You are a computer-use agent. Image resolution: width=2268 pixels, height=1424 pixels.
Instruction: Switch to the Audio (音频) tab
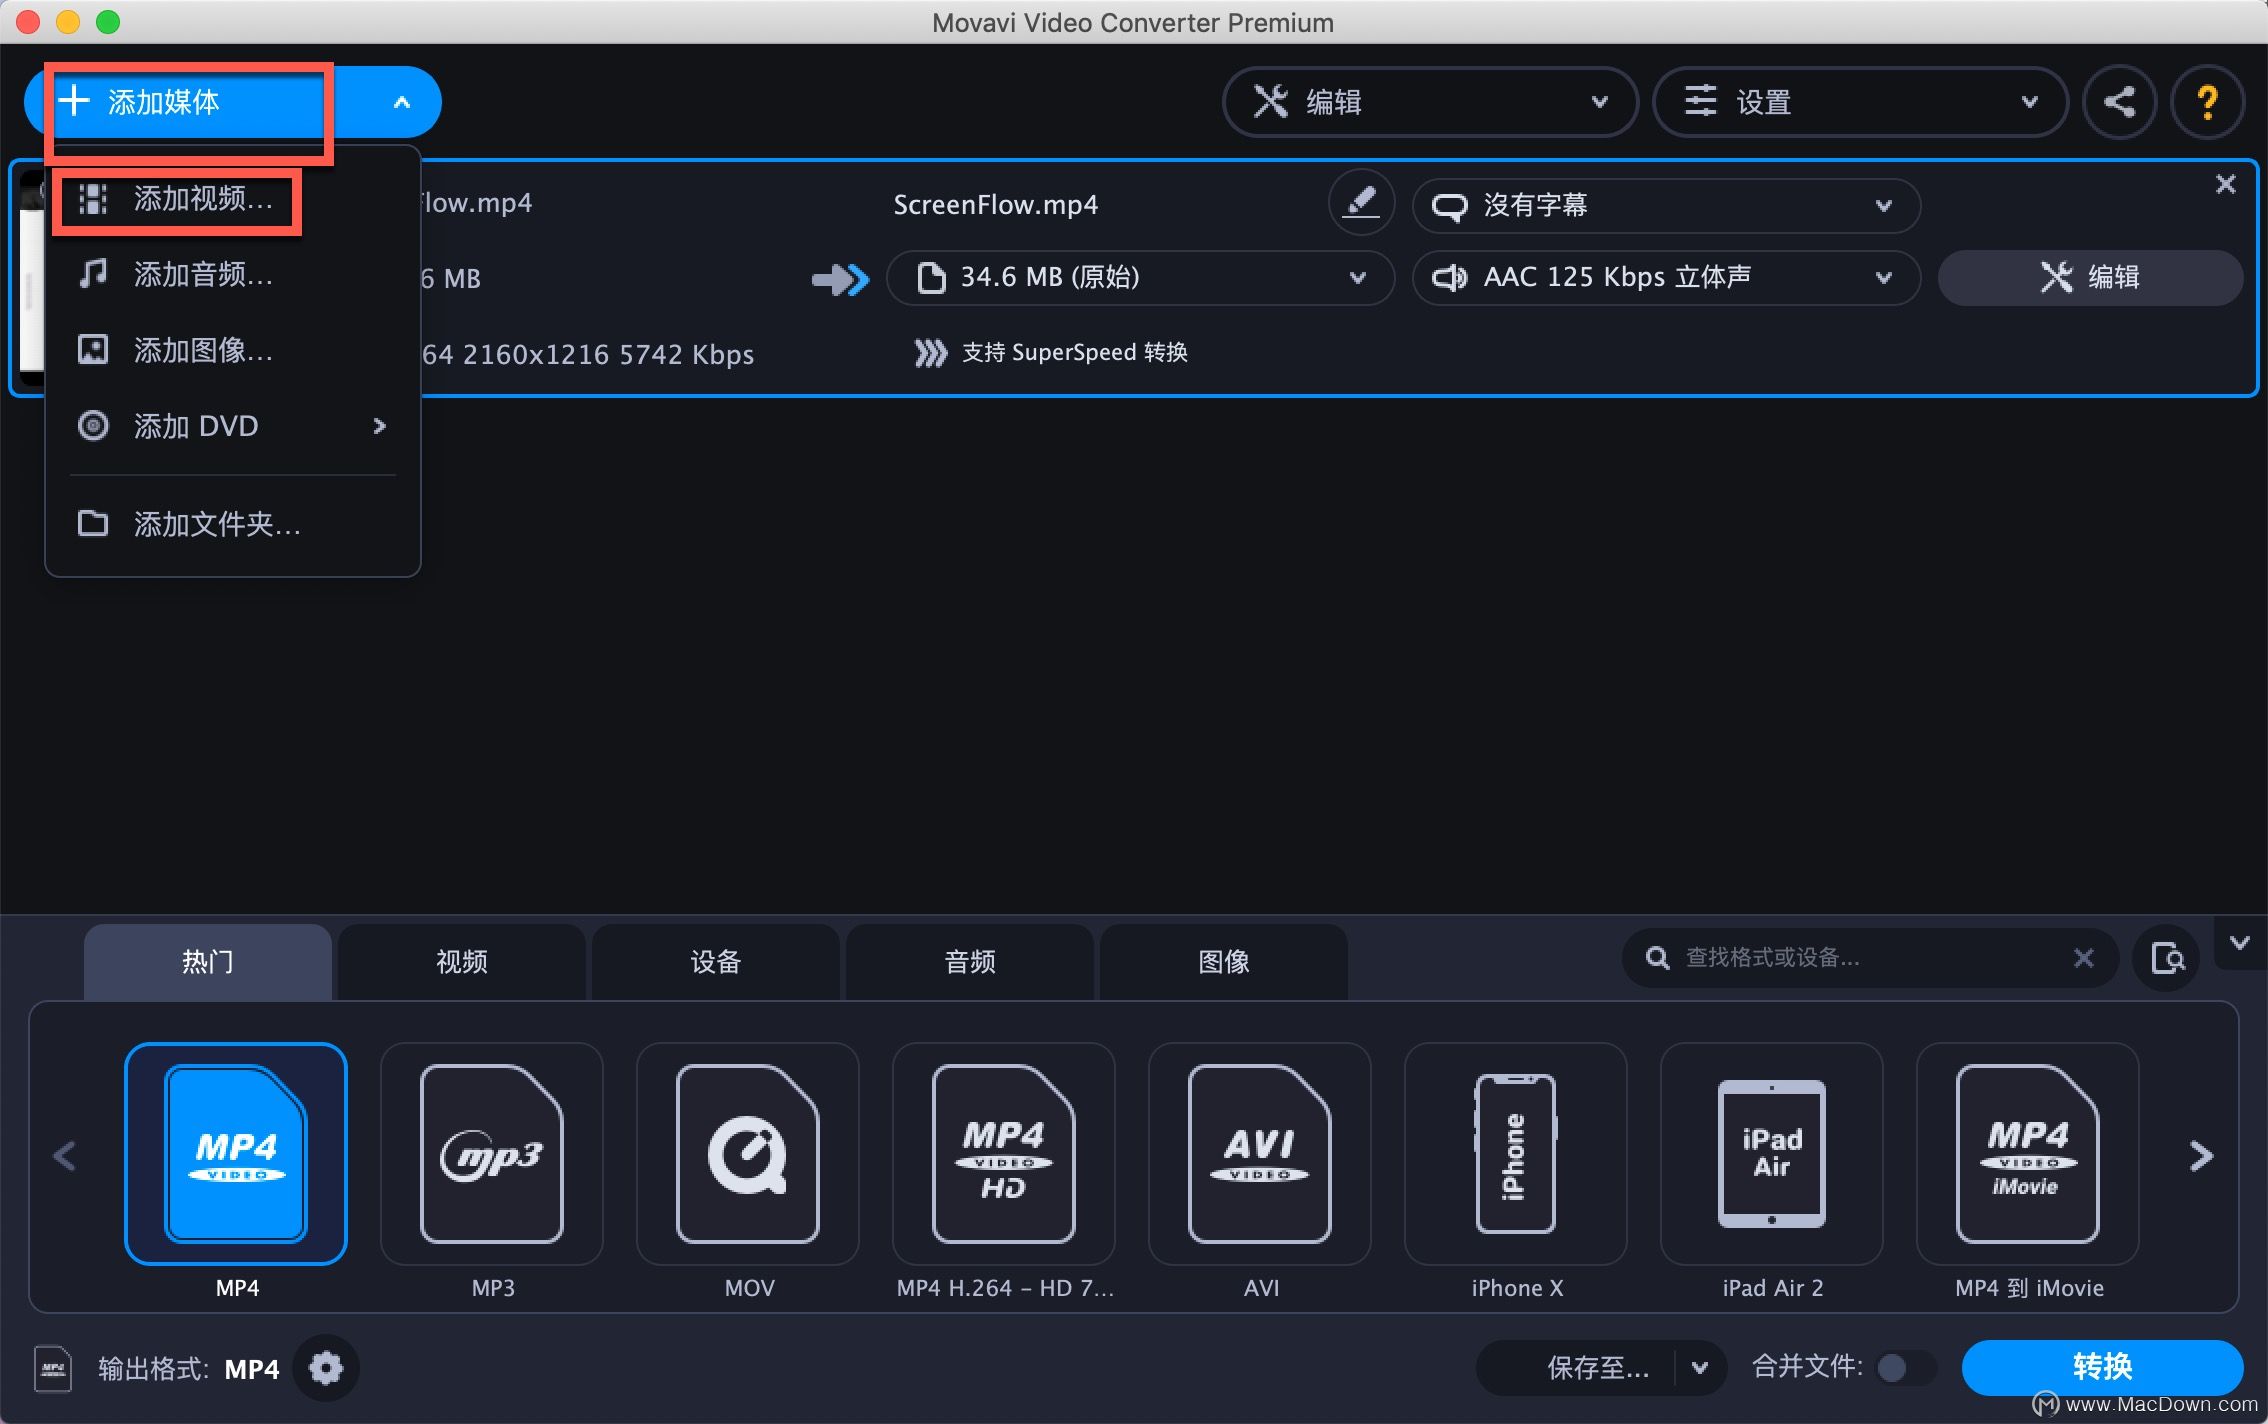coord(969,962)
